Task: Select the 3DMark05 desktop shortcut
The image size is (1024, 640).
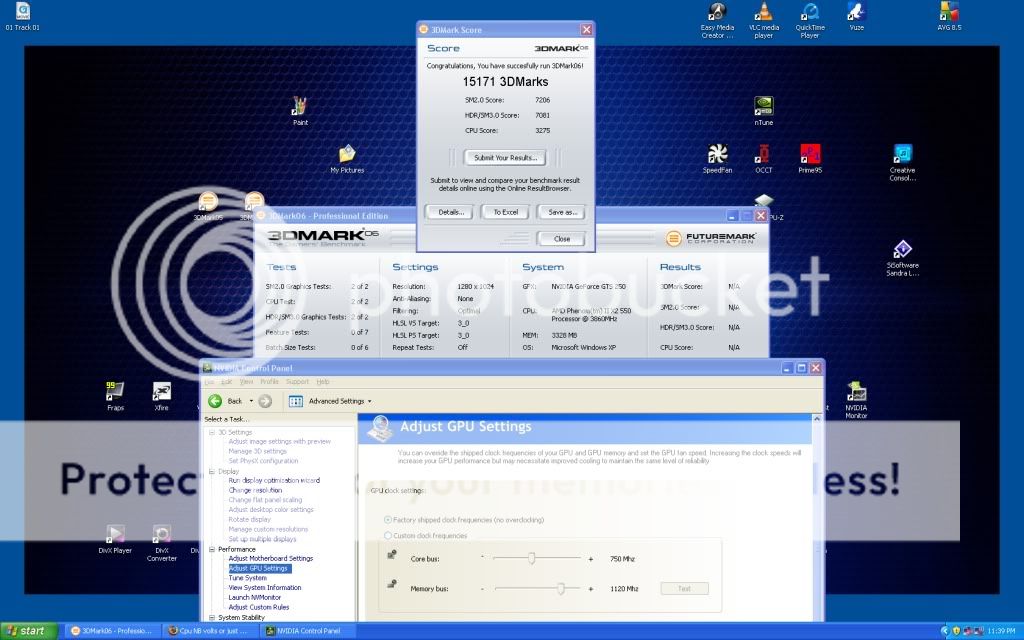Action: [x=208, y=206]
